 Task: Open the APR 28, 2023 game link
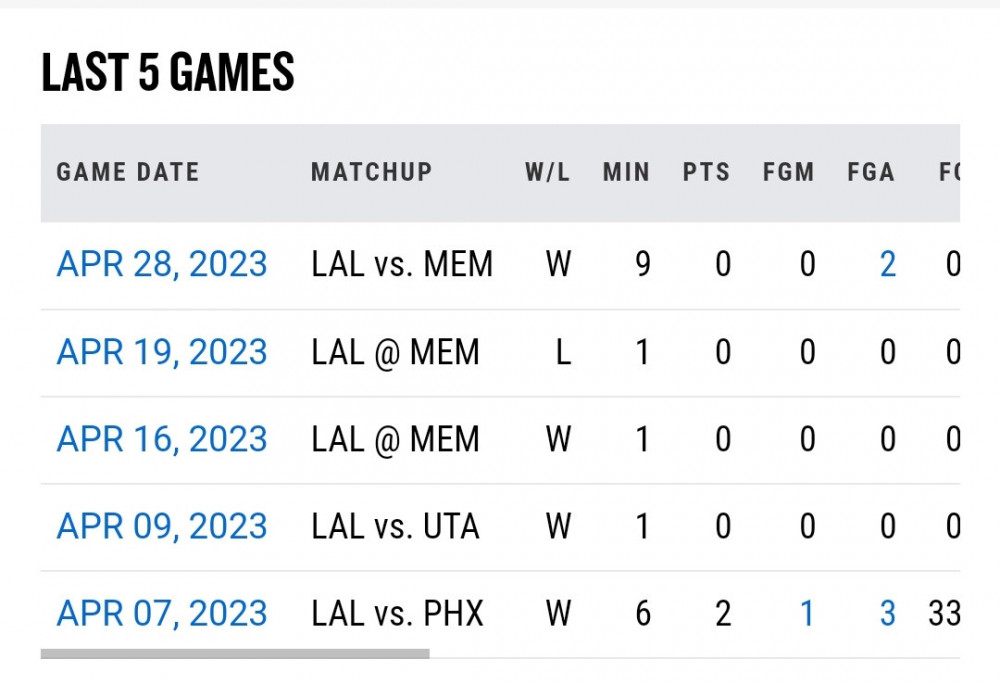tap(162, 265)
